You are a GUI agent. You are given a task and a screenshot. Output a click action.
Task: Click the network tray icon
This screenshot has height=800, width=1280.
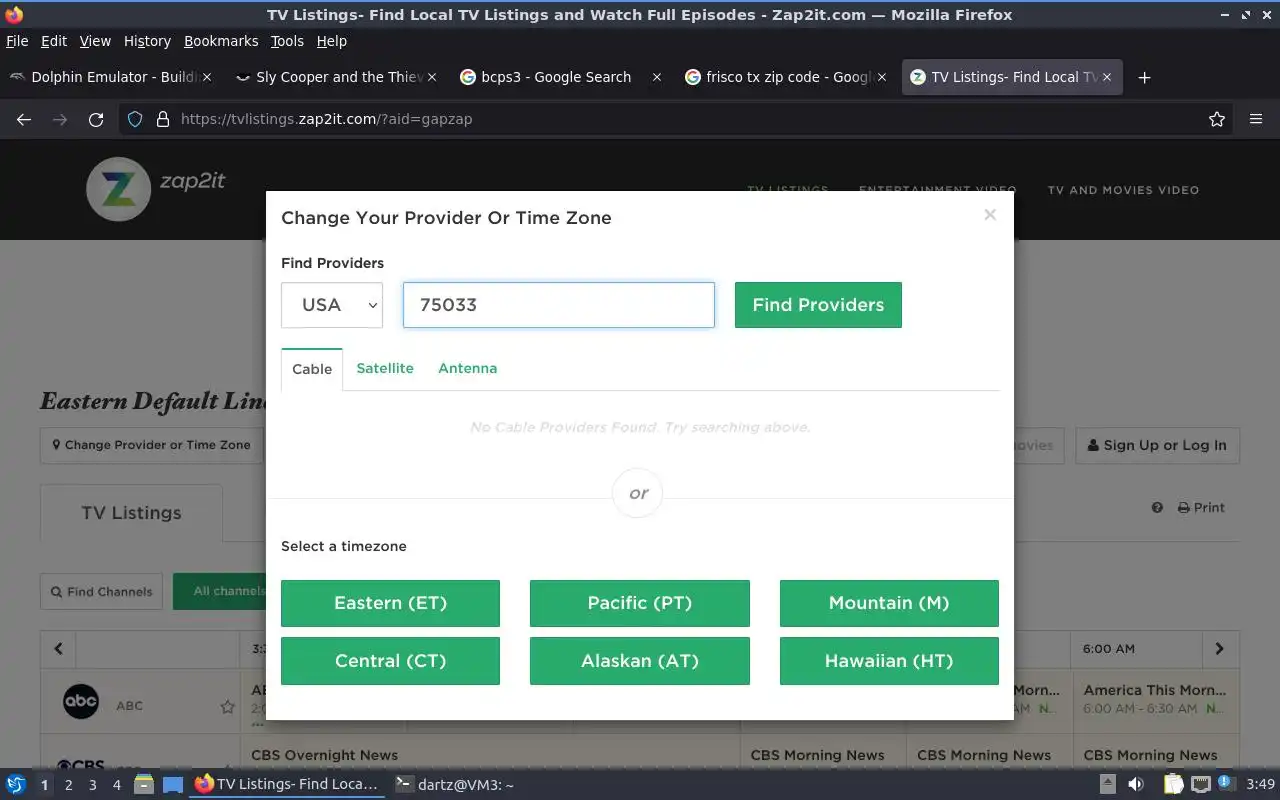point(1201,785)
